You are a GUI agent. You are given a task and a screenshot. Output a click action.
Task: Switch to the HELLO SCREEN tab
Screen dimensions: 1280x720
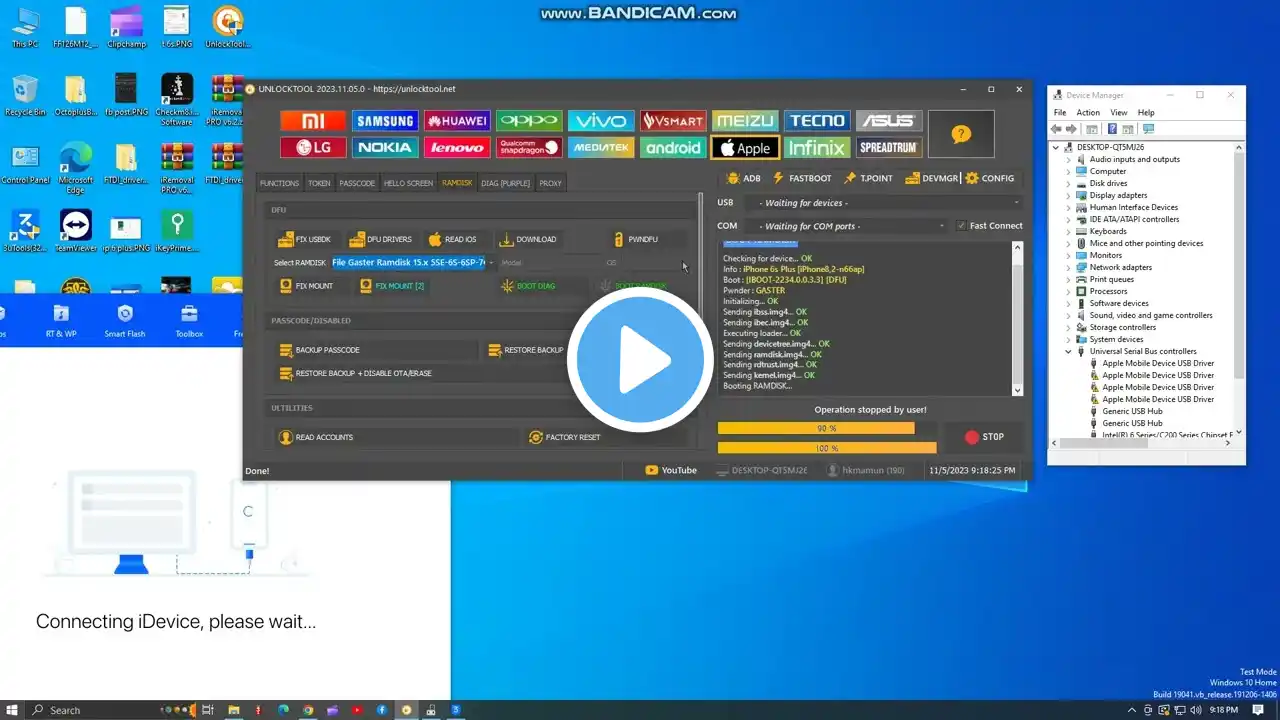(x=408, y=183)
